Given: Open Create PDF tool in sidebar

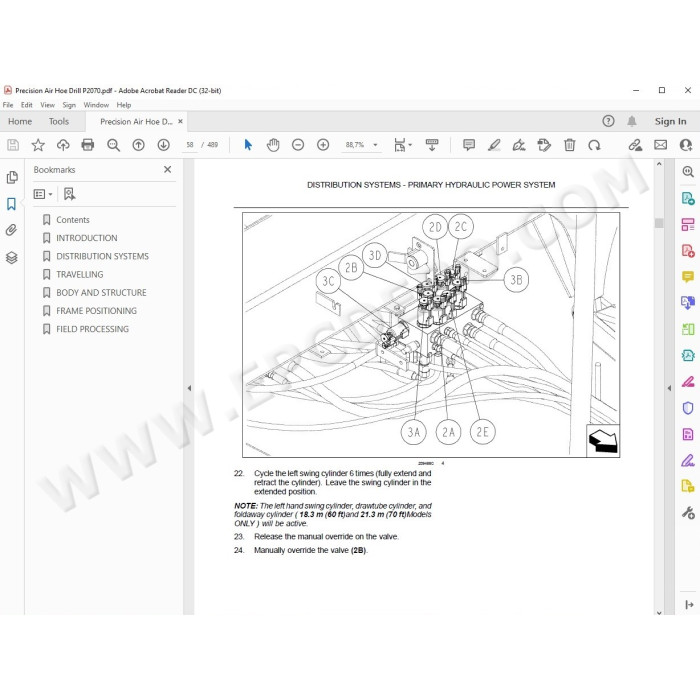Looking at the screenshot, I should tap(688, 250).
